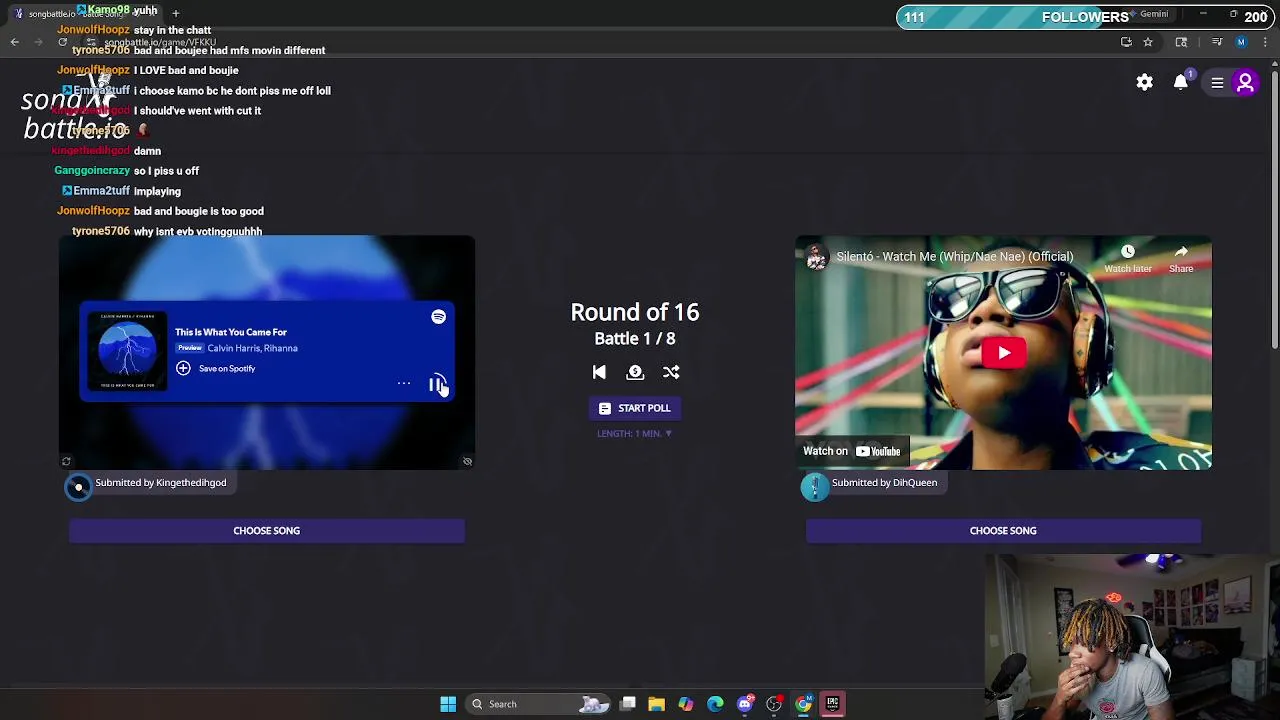Toggle hide-embed eye icon on left song
Image resolution: width=1280 pixels, height=720 pixels.
pyautogui.click(x=467, y=461)
